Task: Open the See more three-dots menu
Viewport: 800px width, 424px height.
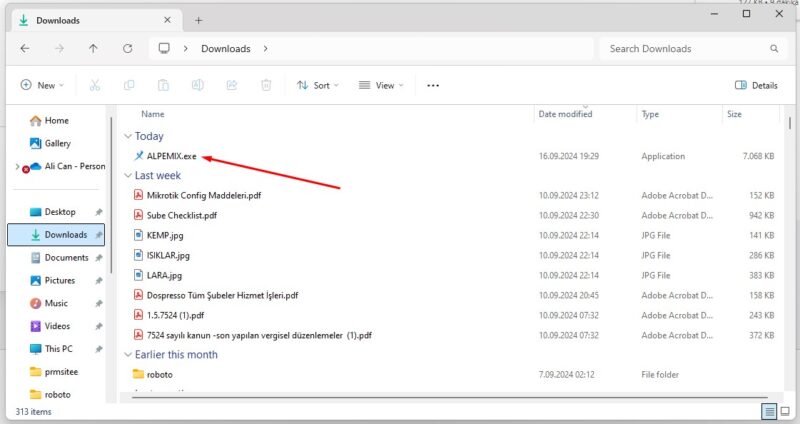Action: coord(433,86)
